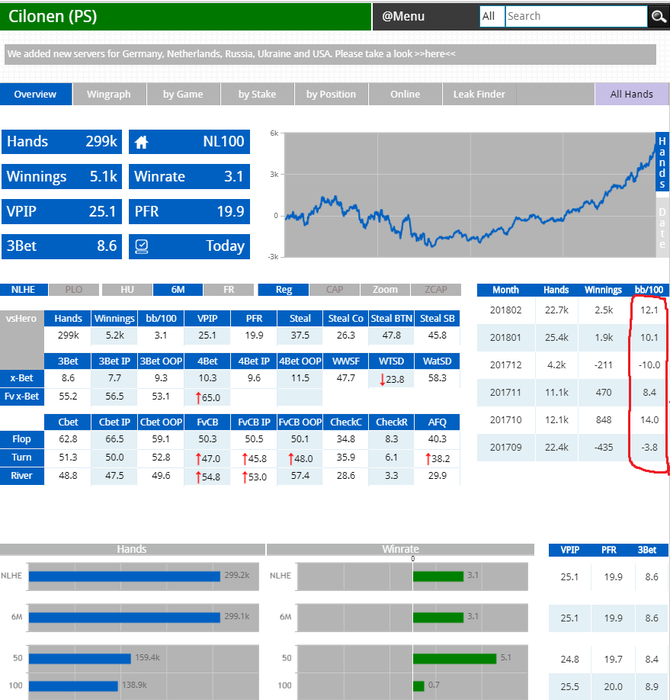Viewport: 670px width, 700px height.
Task: Open the Online tab
Action: [x=405, y=94]
